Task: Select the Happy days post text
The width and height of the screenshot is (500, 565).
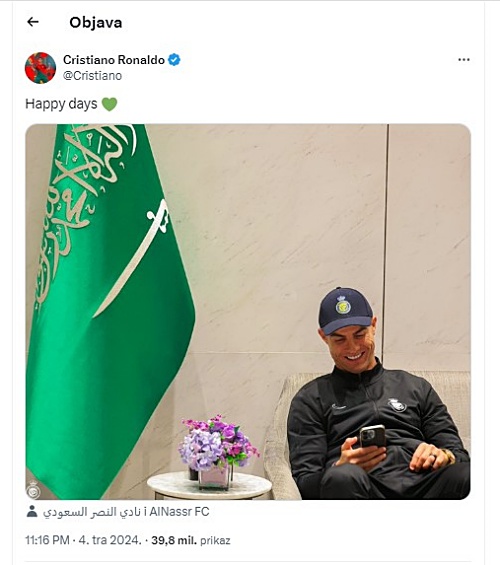Action: pos(61,104)
